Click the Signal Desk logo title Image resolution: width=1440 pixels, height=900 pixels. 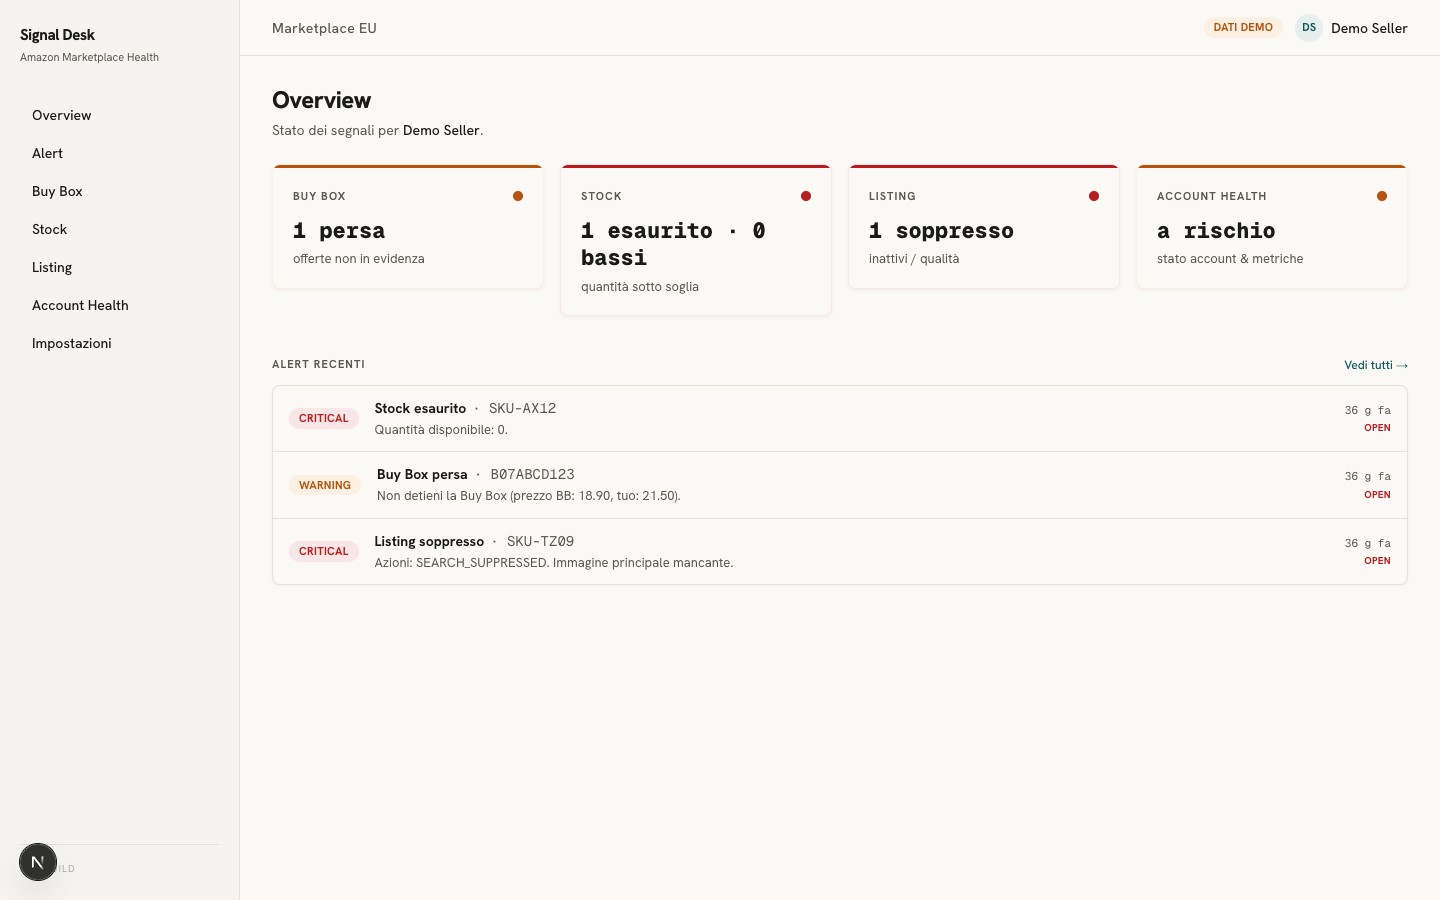(57, 35)
